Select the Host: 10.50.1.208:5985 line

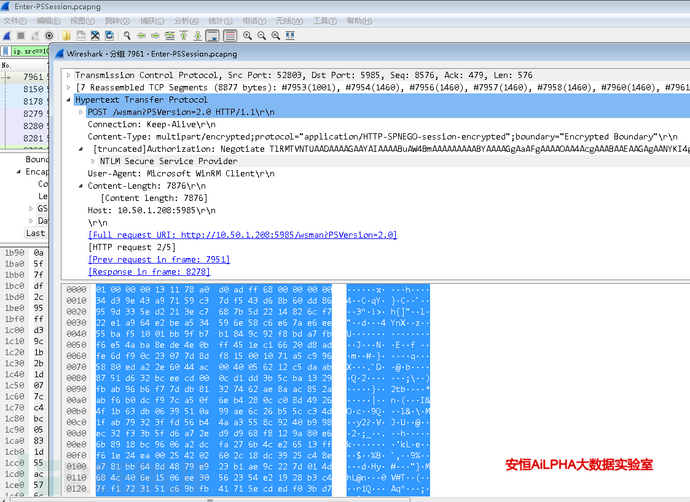point(151,211)
